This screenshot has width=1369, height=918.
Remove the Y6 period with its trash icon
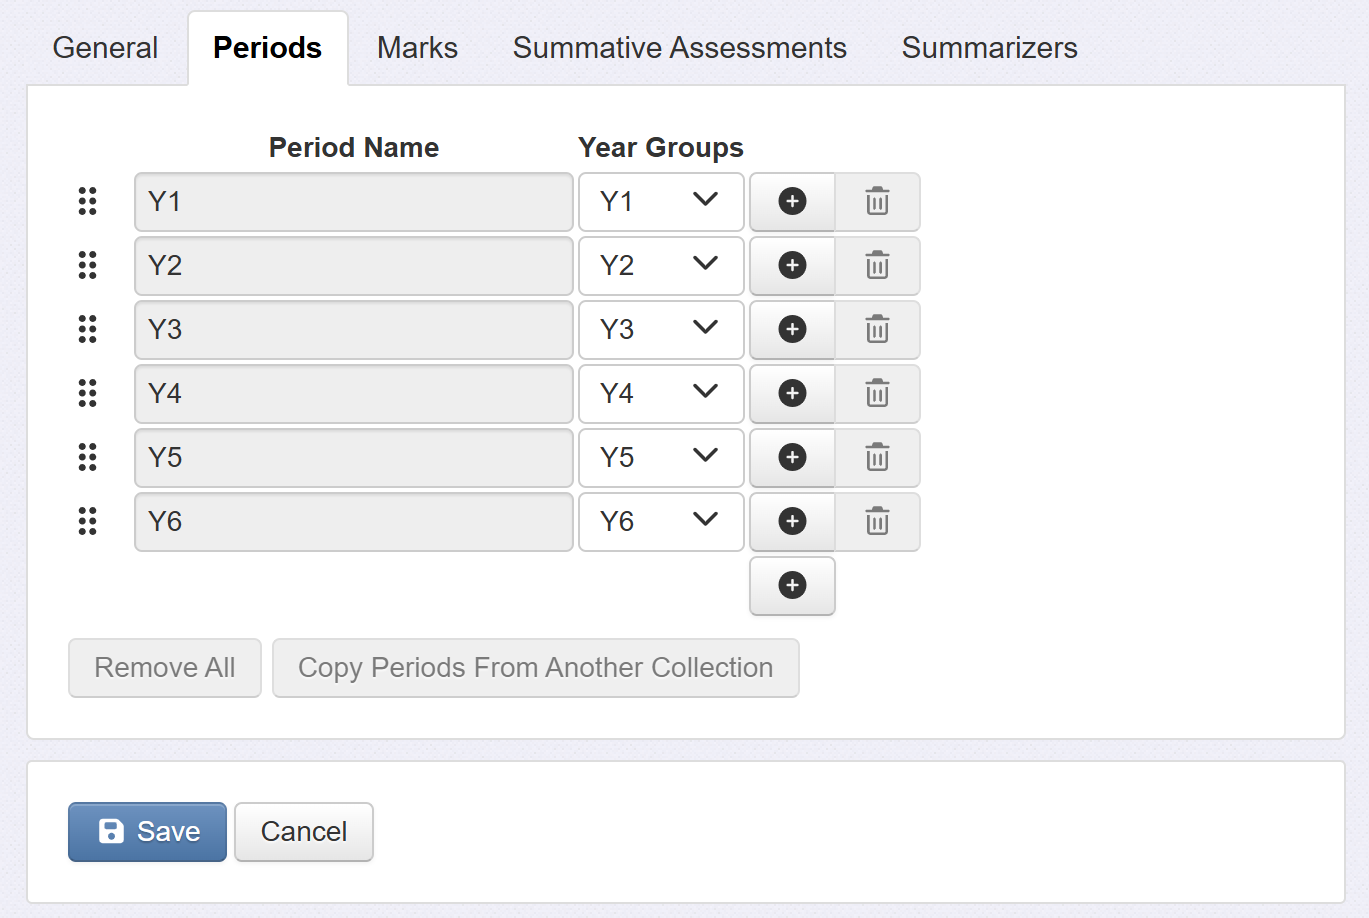coord(877,522)
